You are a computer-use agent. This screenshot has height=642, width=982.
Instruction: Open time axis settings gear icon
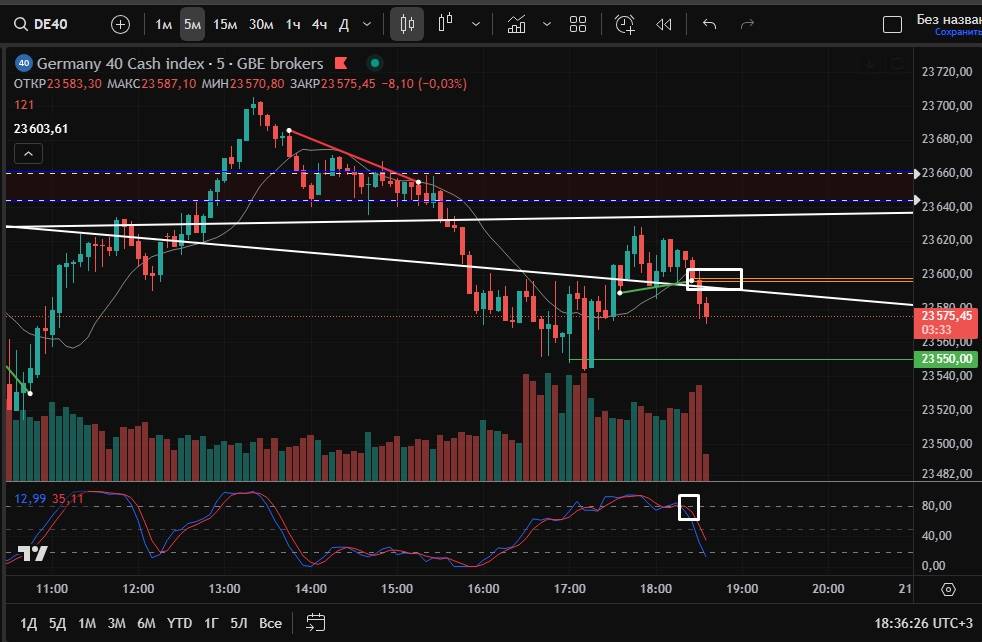click(x=948, y=590)
